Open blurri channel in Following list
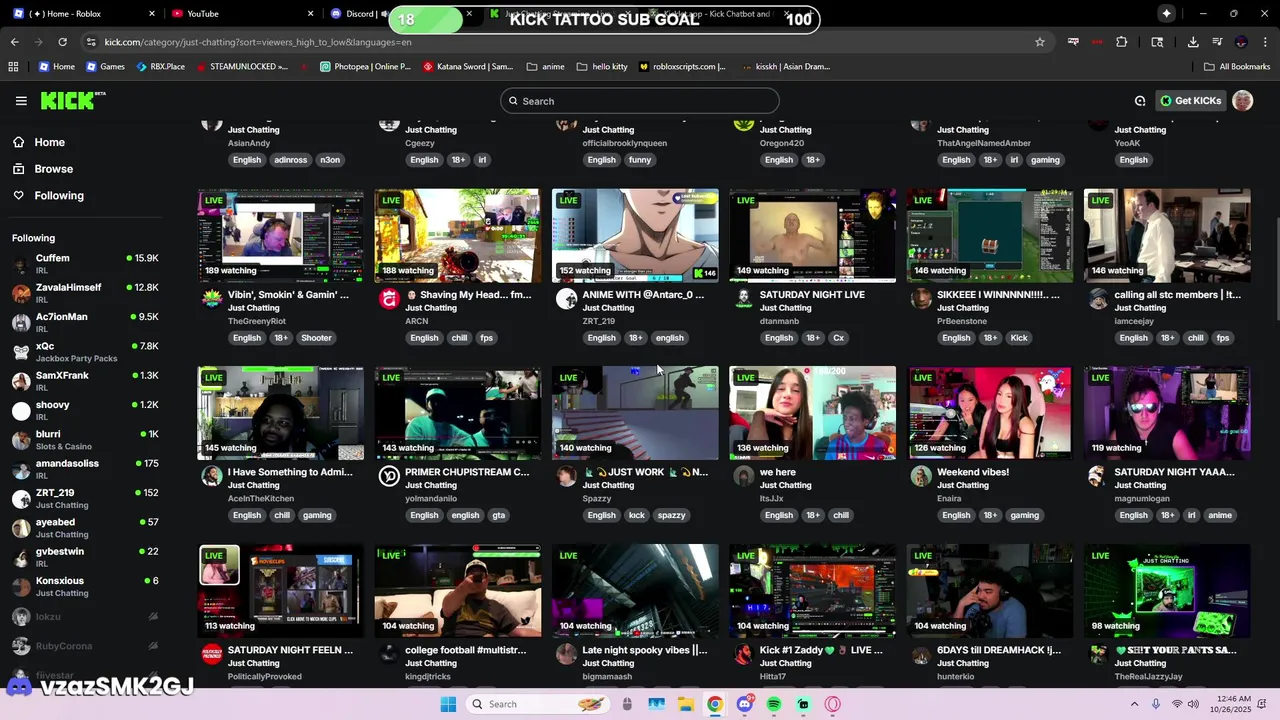1280x720 pixels. [85, 440]
